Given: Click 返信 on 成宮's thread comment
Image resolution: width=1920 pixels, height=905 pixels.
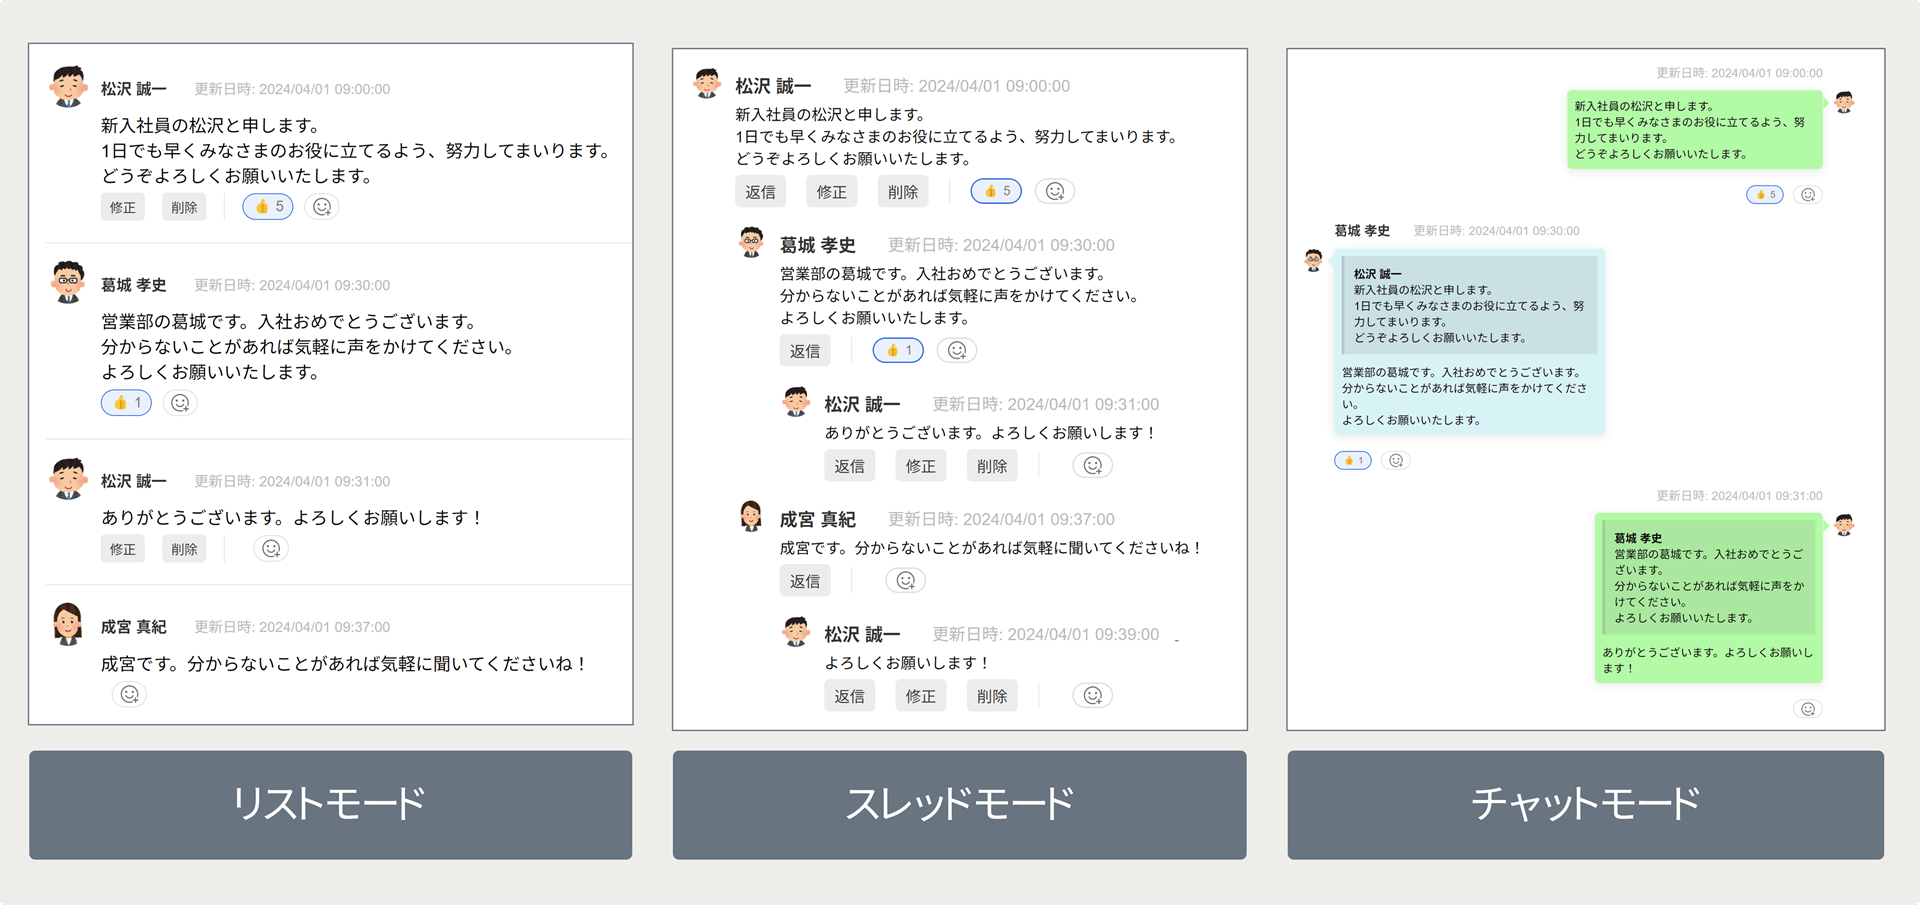Looking at the screenshot, I should [x=805, y=580].
